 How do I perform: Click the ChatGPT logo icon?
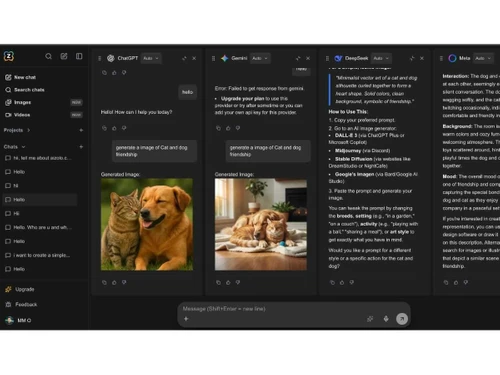111,58
